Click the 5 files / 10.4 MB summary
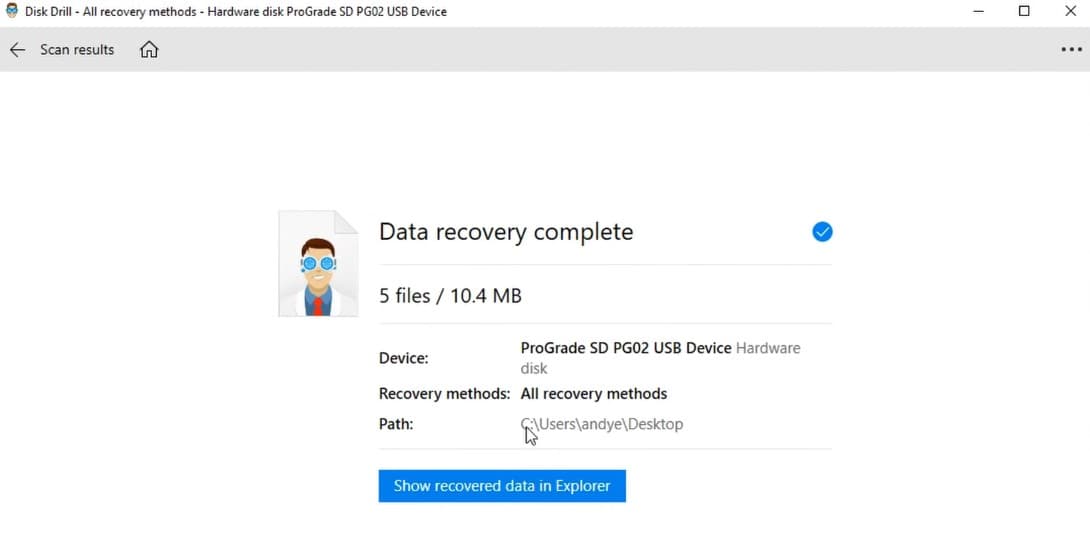 tap(450, 296)
